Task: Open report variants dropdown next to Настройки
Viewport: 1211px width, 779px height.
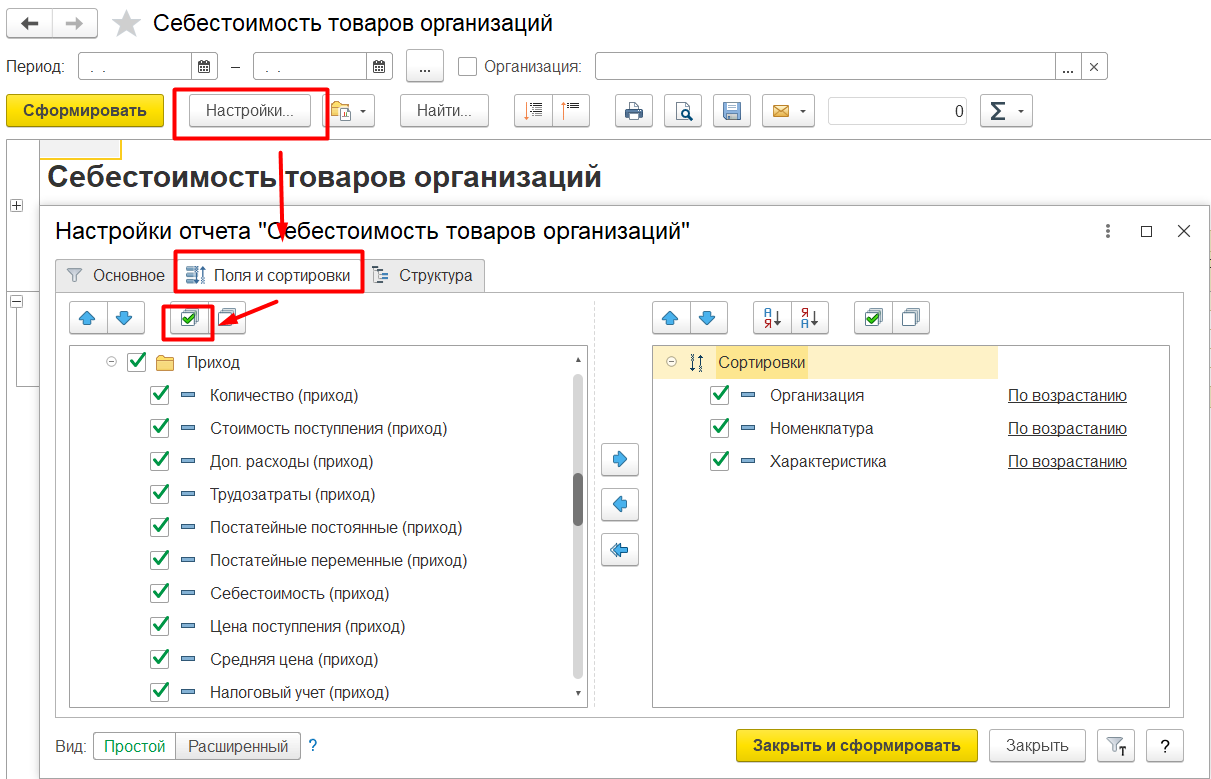Action: point(351,111)
